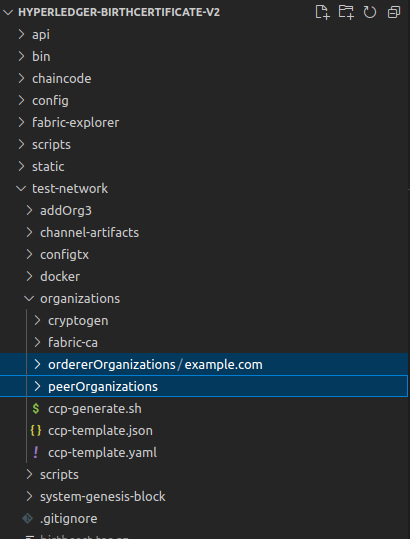410x539 pixels.
Task: Expand the fabric-ca folder chevron
Action: (37, 342)
